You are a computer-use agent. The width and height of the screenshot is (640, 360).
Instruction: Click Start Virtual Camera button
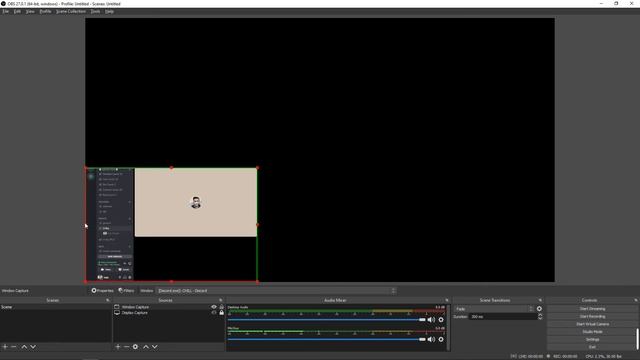pos(592,324)
